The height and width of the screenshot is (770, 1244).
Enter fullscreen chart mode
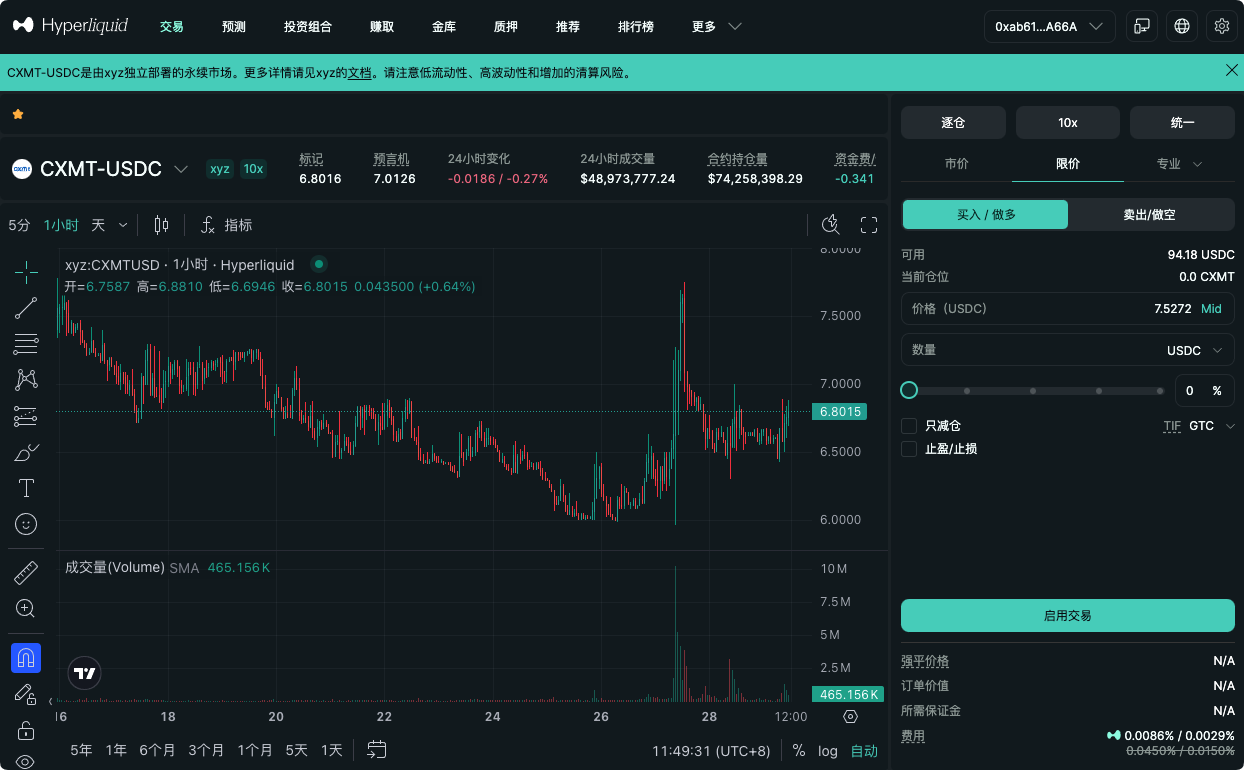[x=869, y=225]
